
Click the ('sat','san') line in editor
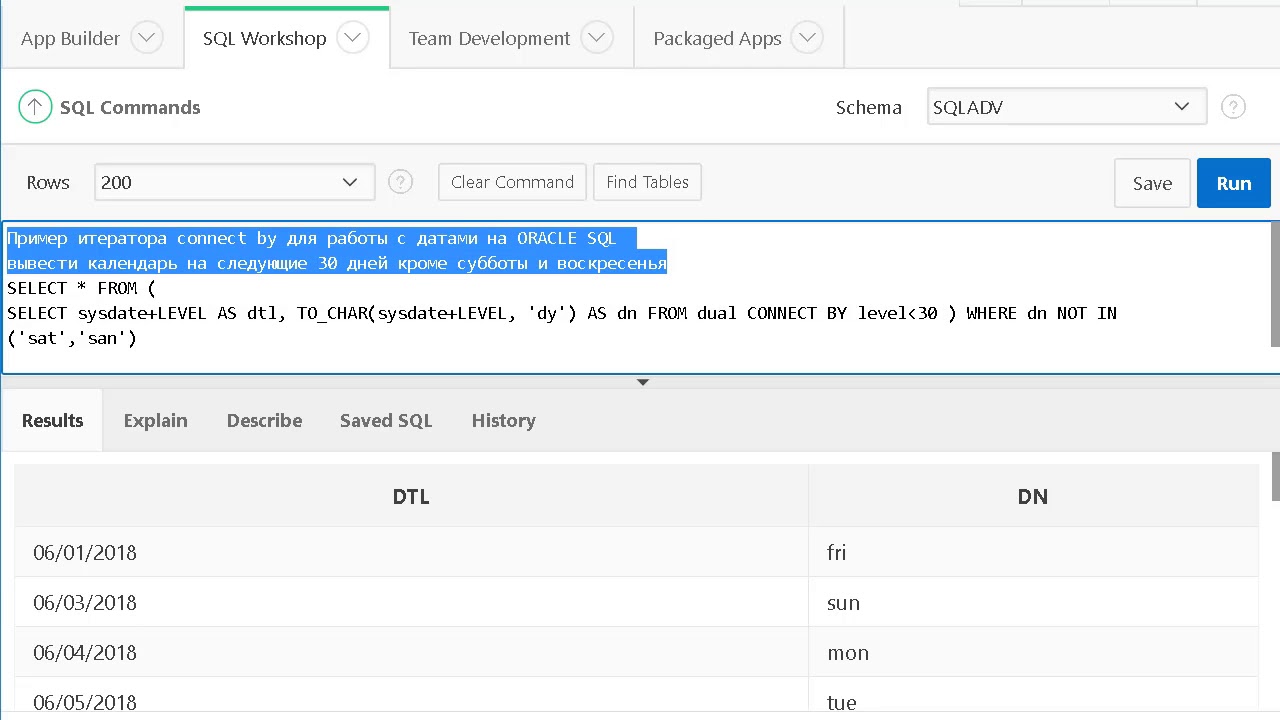click(72, 338)
